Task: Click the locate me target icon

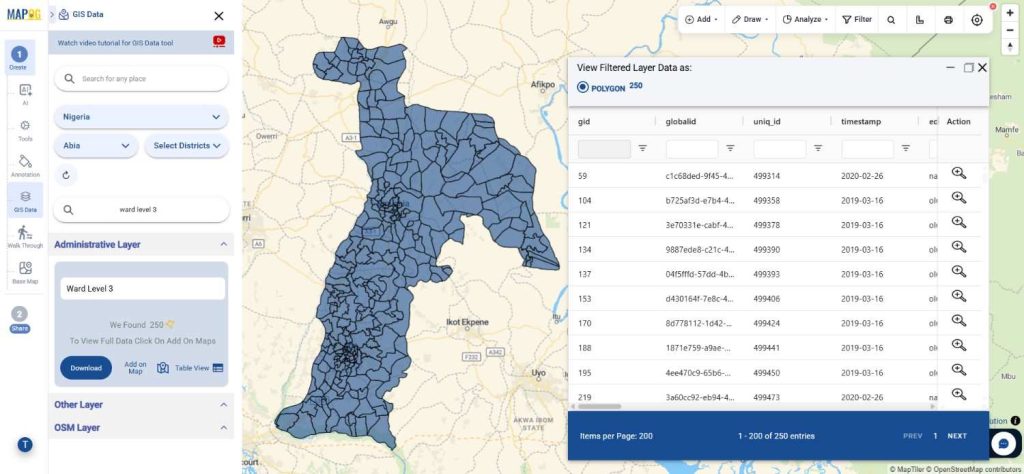Action: pyautogui.click(x=976, y=20)
